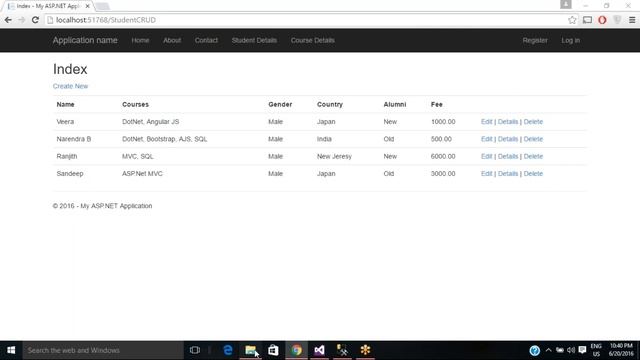Open the battery status tray icon
Viewport: 640px width, 360px height.
coord(560,350)
